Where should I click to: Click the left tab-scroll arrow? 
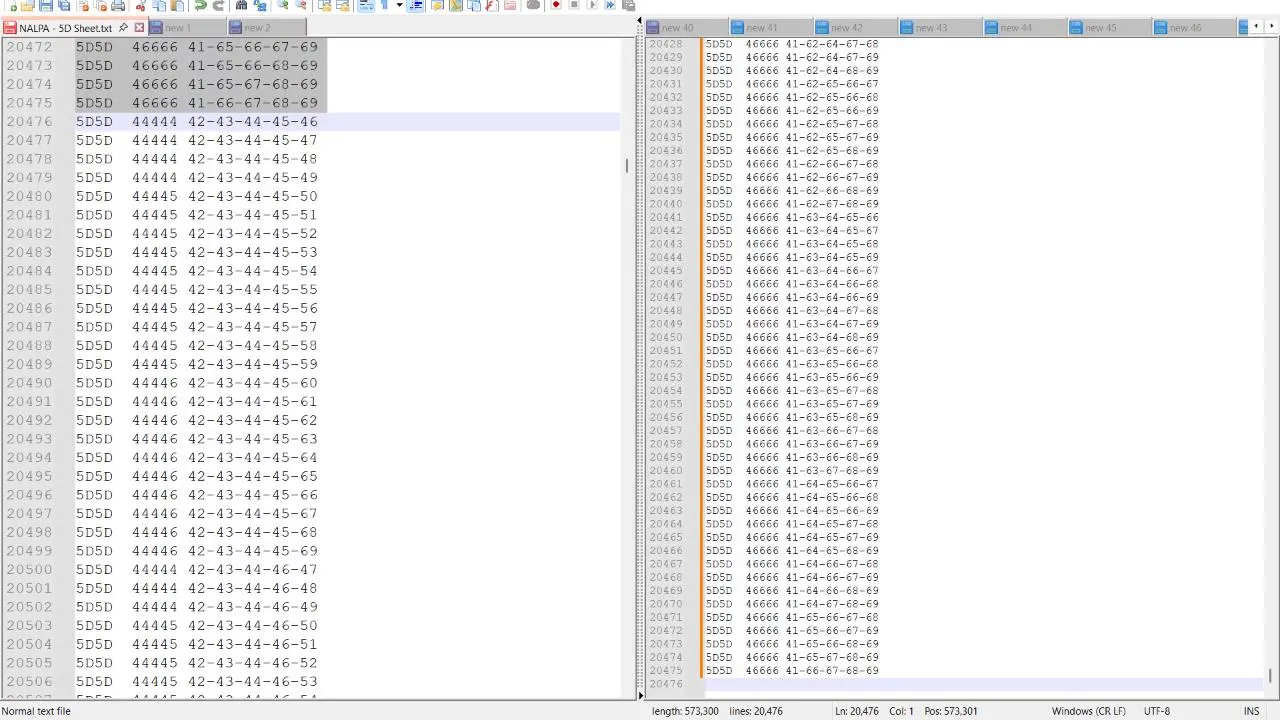1256,27
